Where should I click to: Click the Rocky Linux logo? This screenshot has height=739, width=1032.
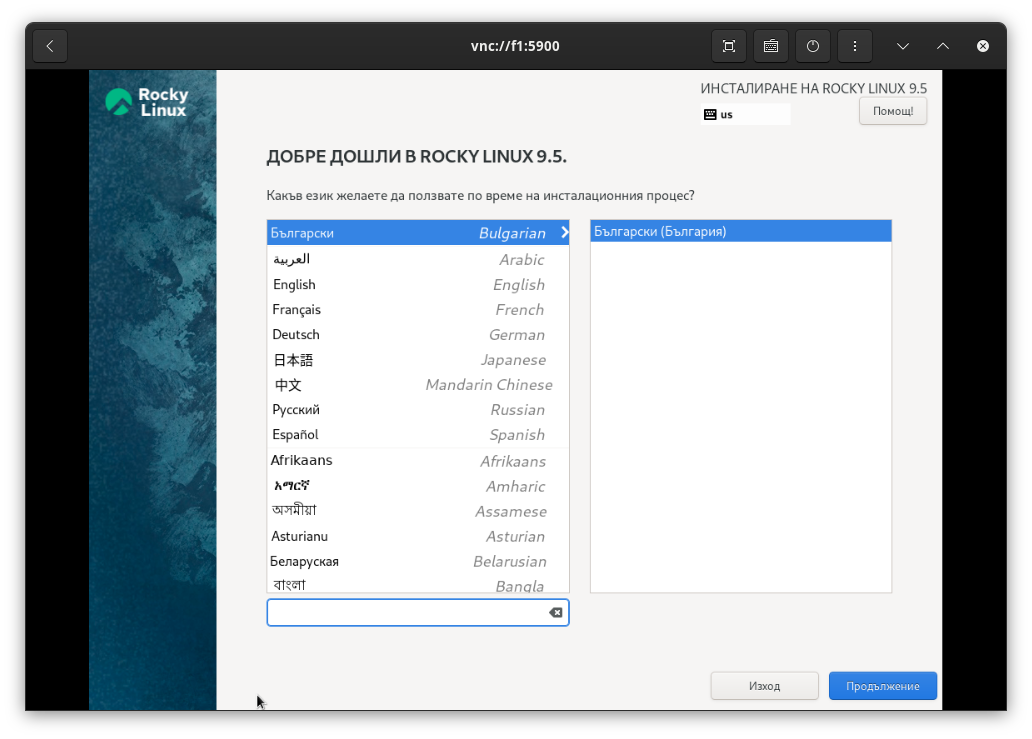point(147,102)
